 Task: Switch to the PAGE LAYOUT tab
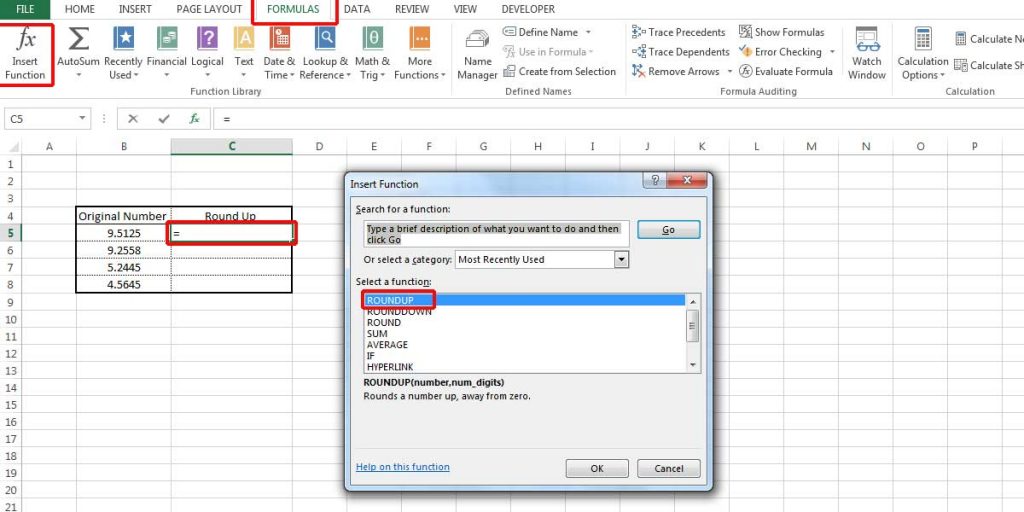209,9
